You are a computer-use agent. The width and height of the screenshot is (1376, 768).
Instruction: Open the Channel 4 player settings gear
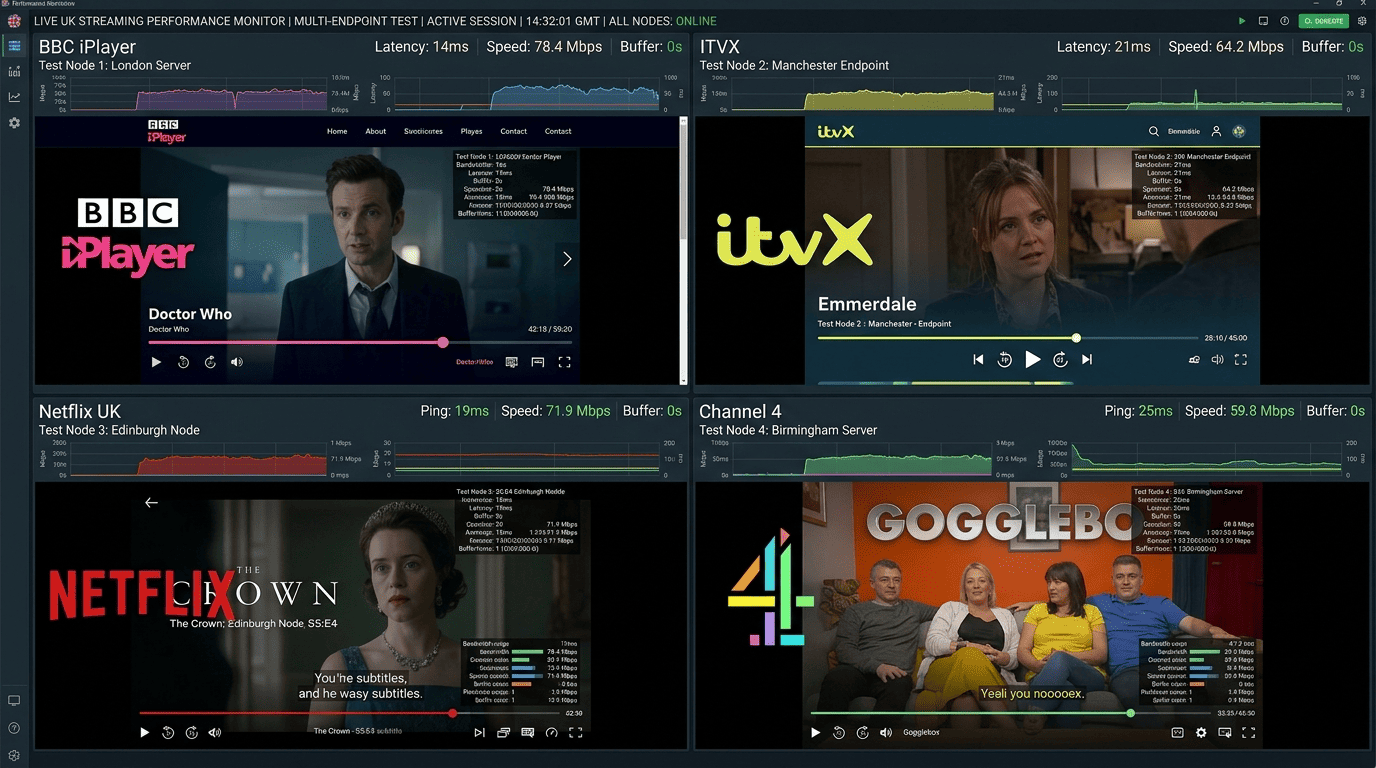1201,733
